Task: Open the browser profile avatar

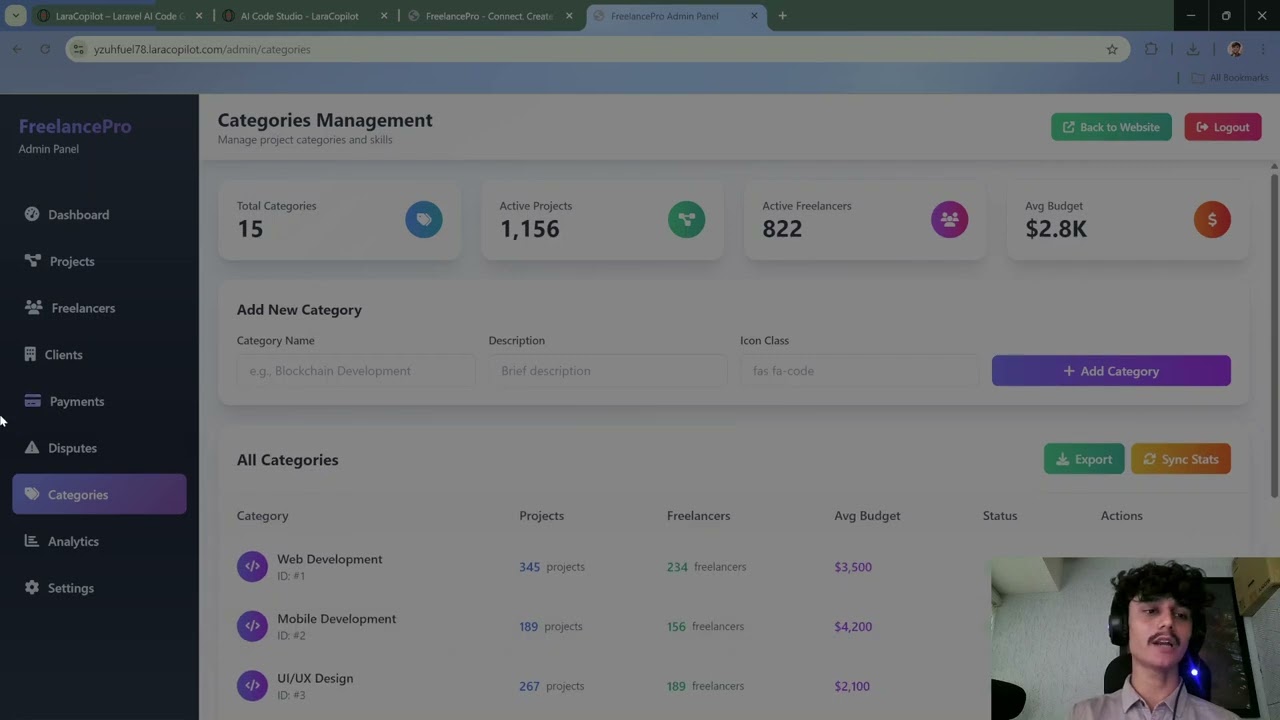Action: [1235, 49]
